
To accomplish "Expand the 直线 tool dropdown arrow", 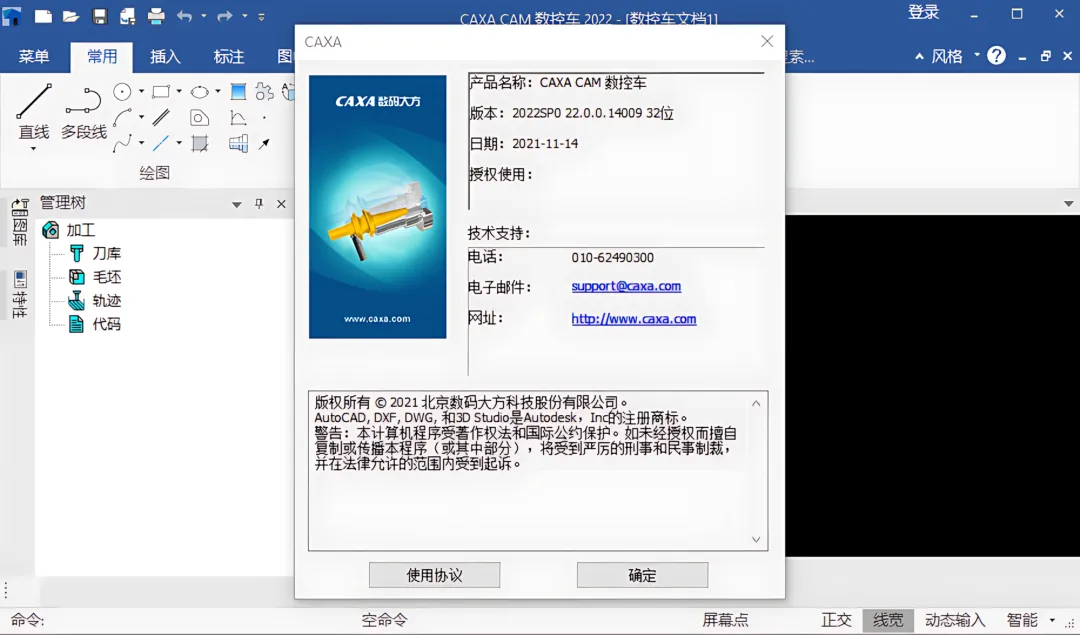I will (33, 149).
